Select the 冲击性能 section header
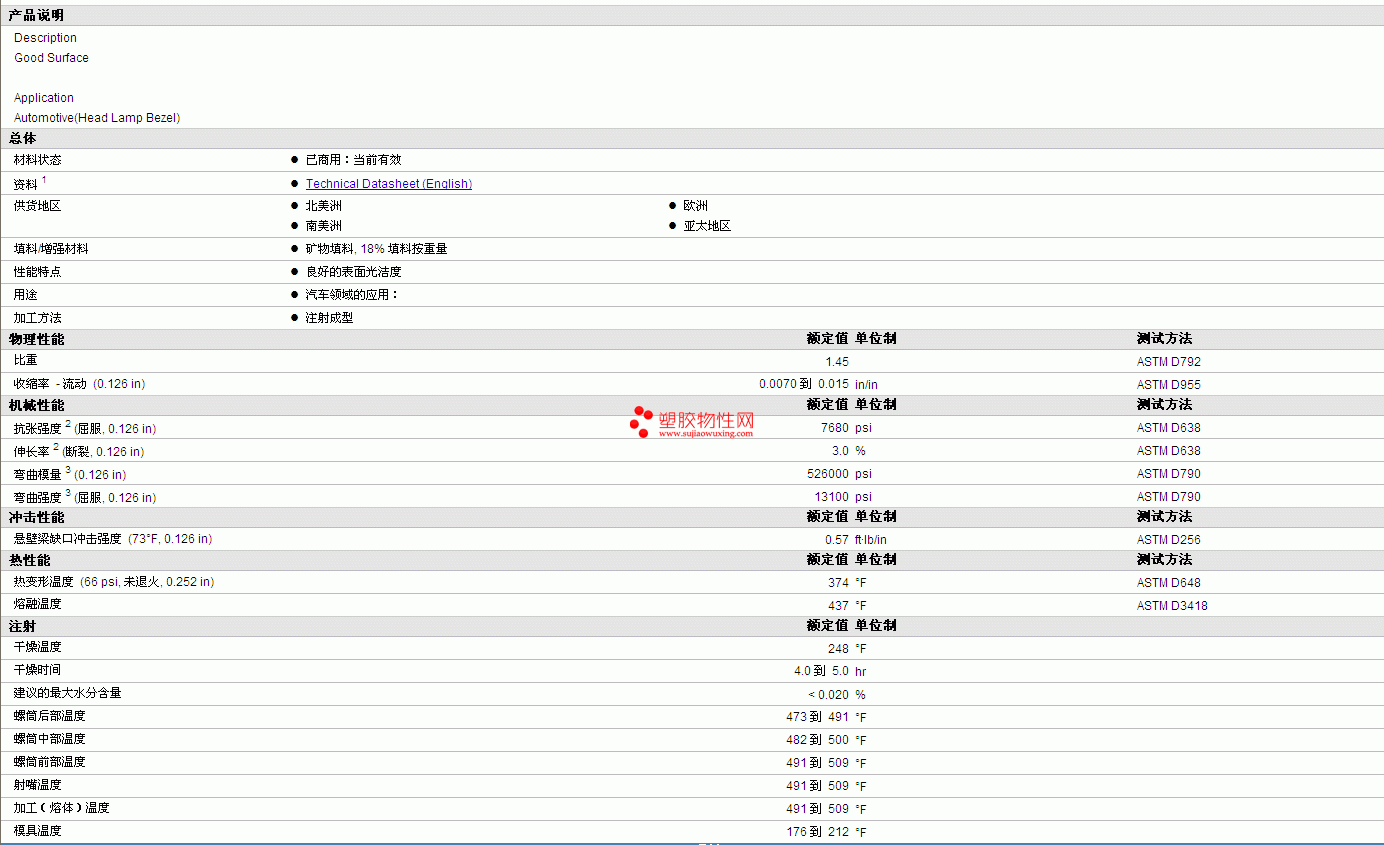 point(36,518)
